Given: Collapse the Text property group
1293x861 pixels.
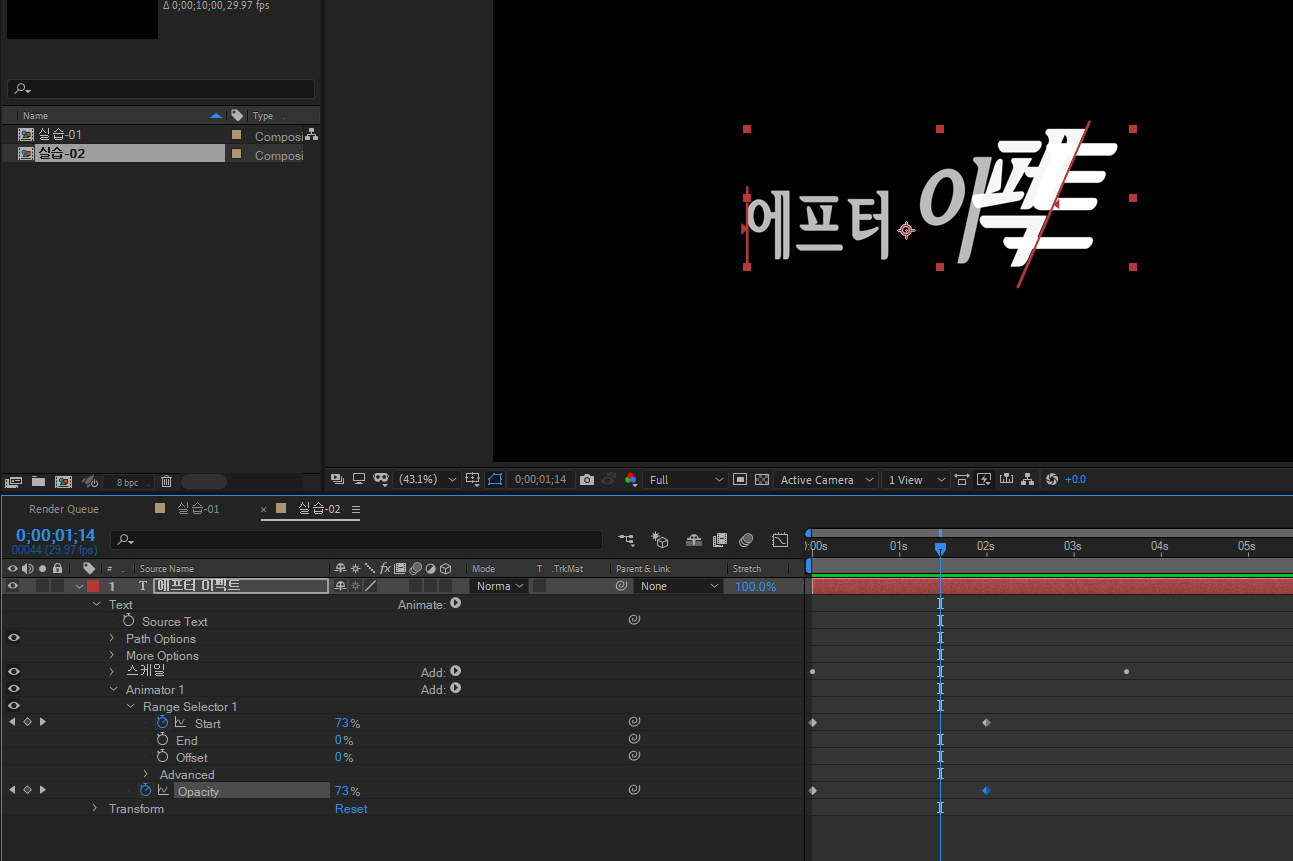Looking at the screenshot, I should tap(96, 604).
